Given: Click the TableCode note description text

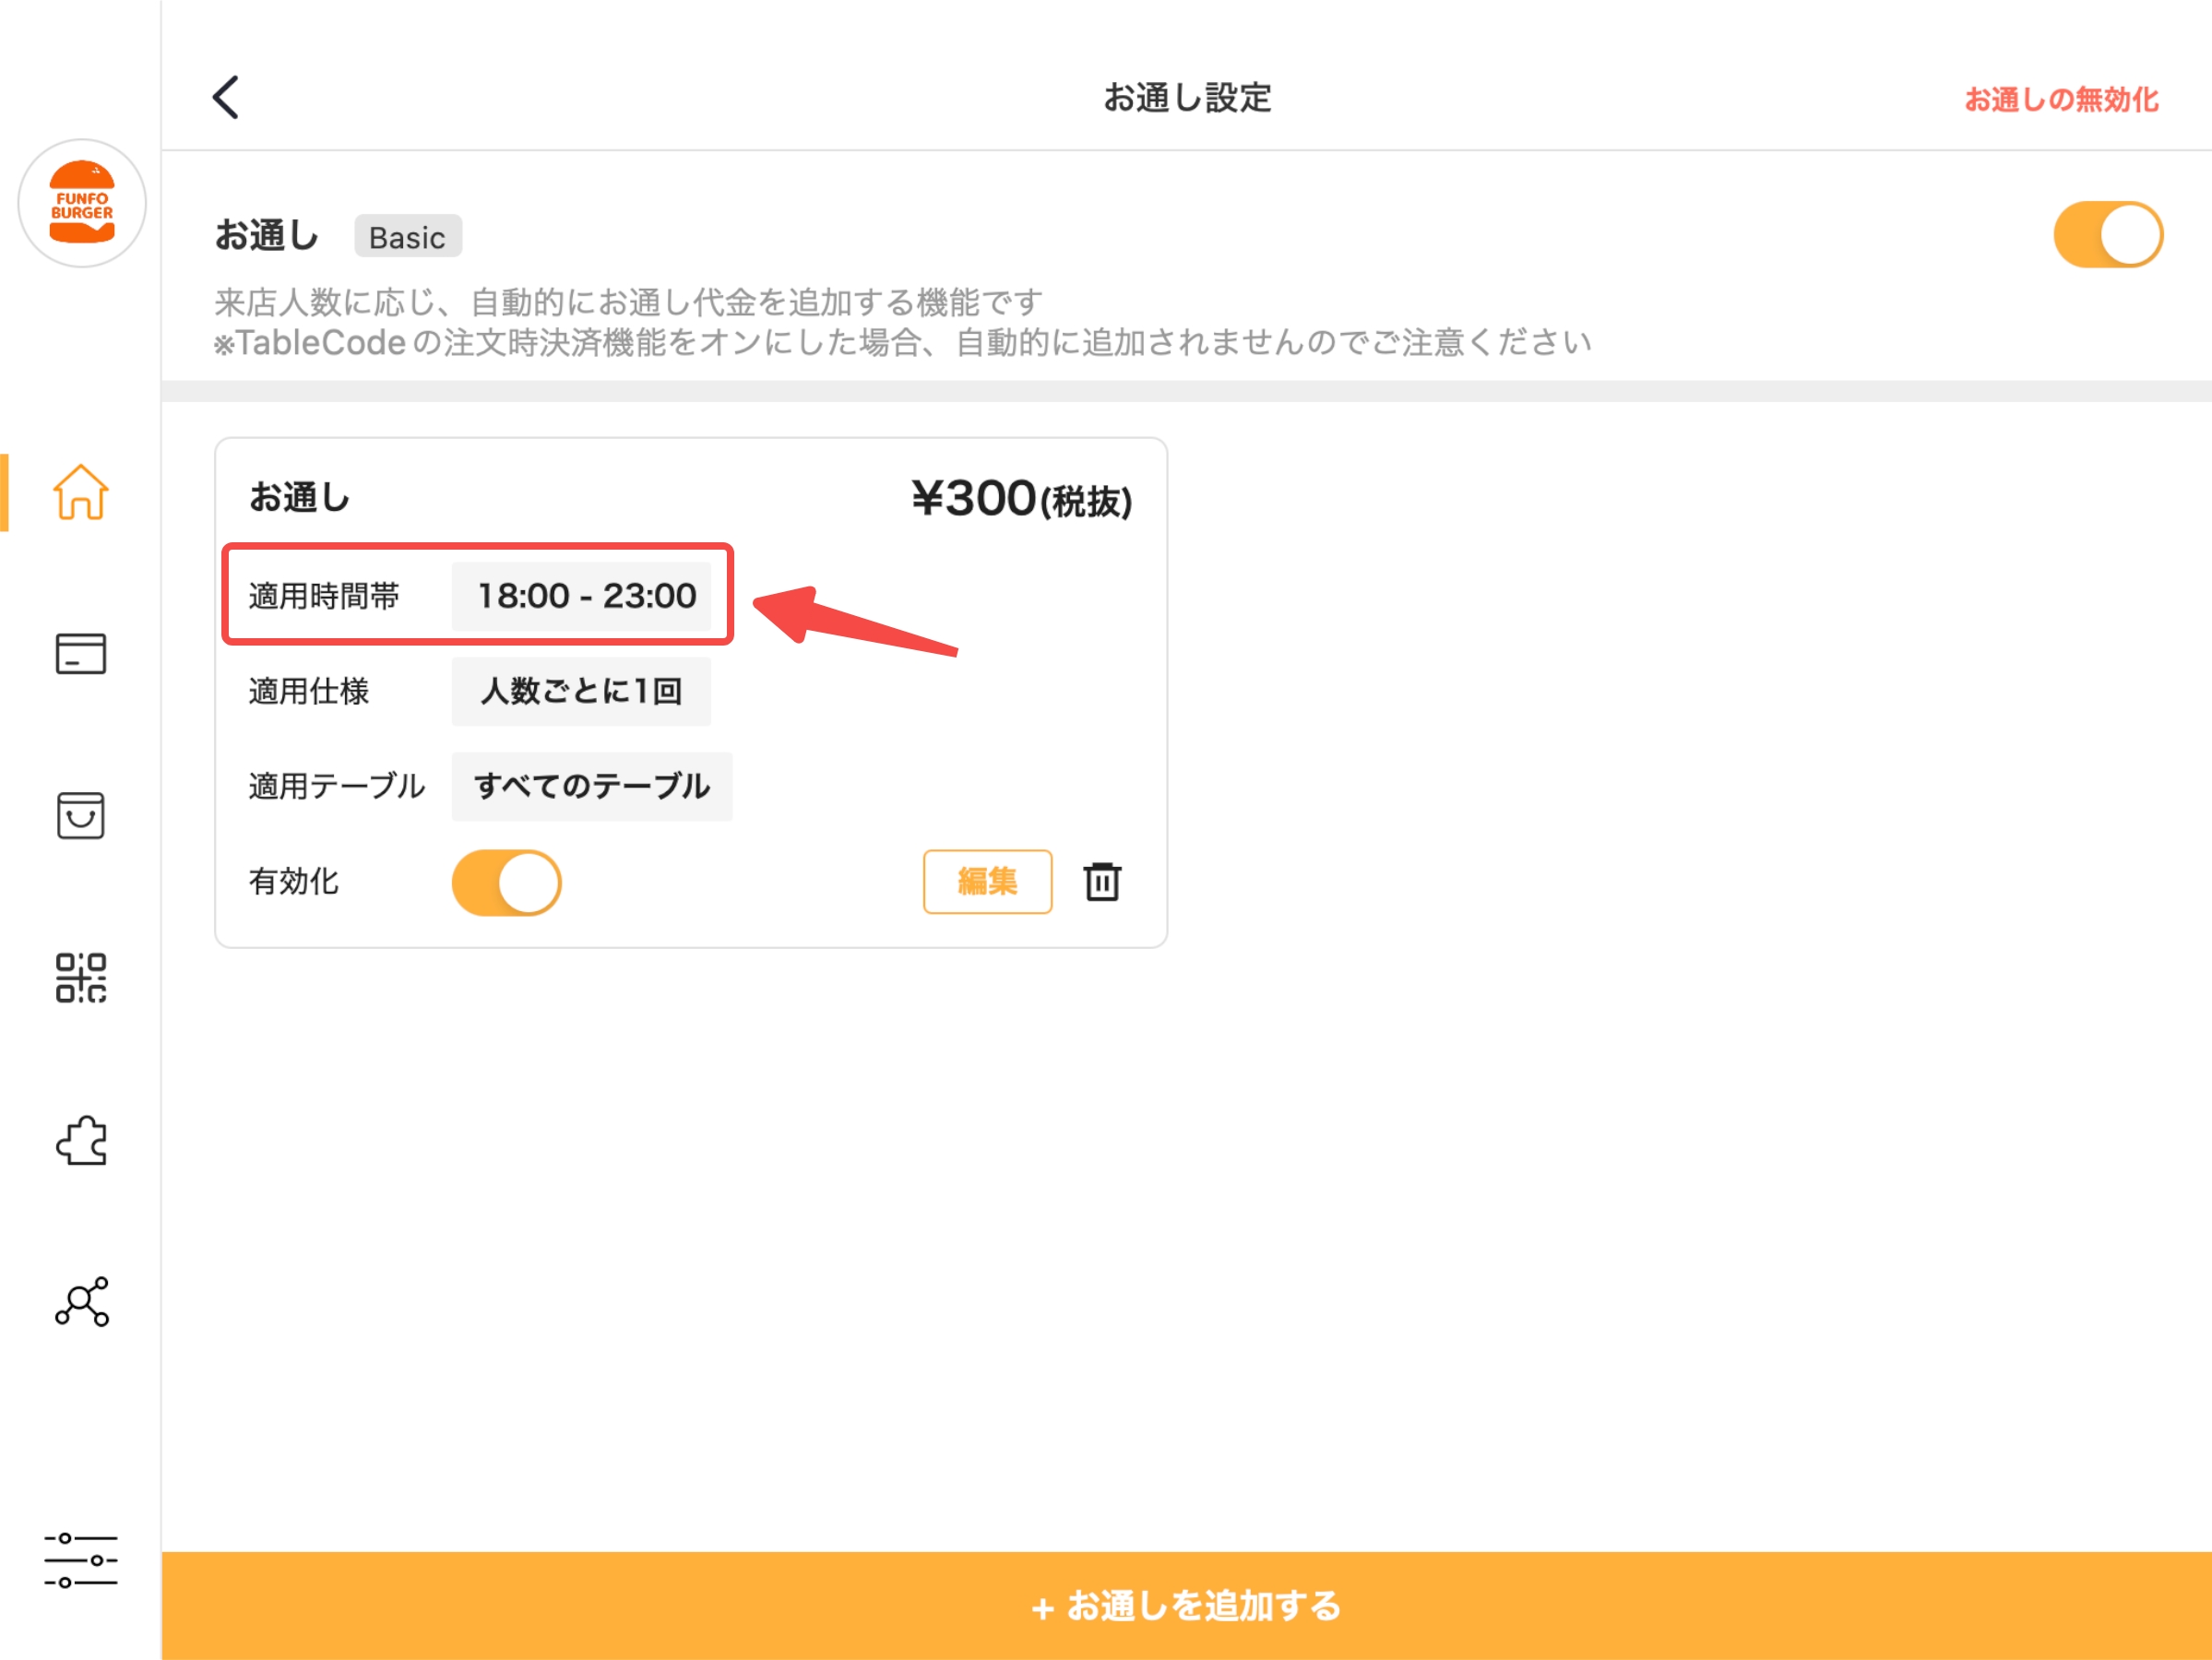Looking at the screenshot, I should [x=903, y=343].
